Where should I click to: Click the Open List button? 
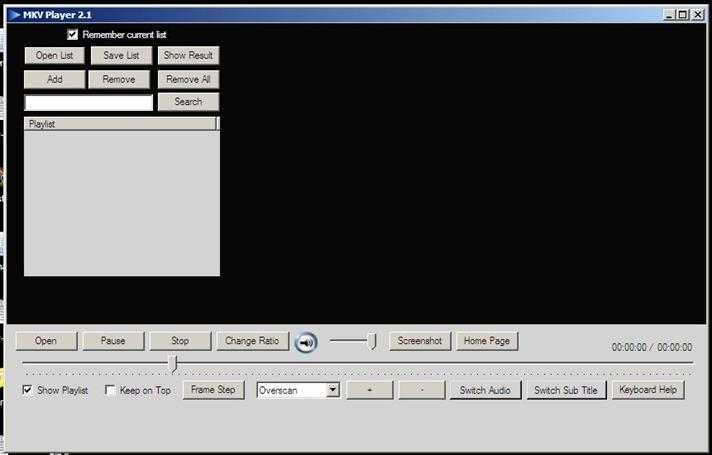click(x=54, y=55)
